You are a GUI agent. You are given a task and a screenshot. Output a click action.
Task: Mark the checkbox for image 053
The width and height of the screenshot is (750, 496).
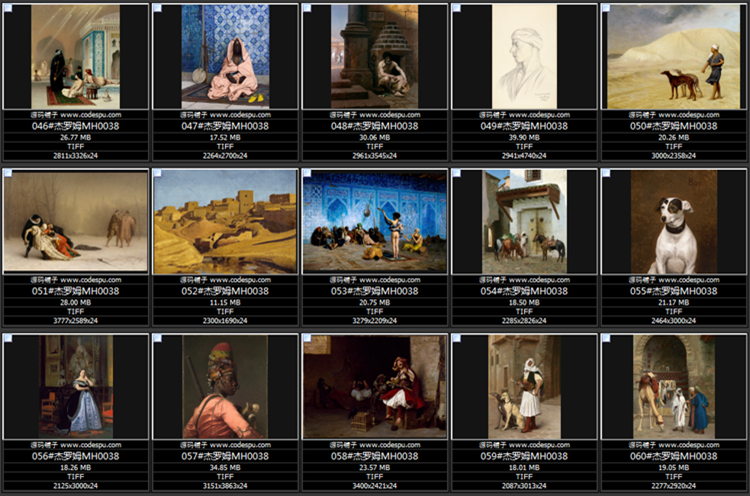tap(307, 173)
